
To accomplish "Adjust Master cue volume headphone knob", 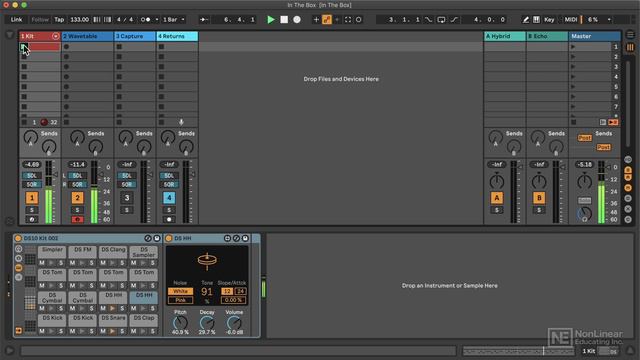I will coord(584,214).
